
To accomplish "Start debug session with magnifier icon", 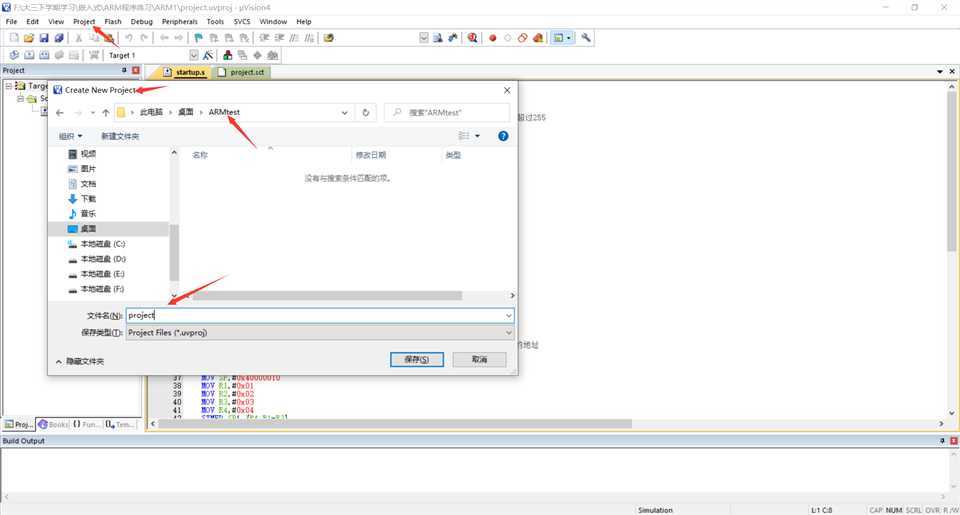I will point(472,38).
